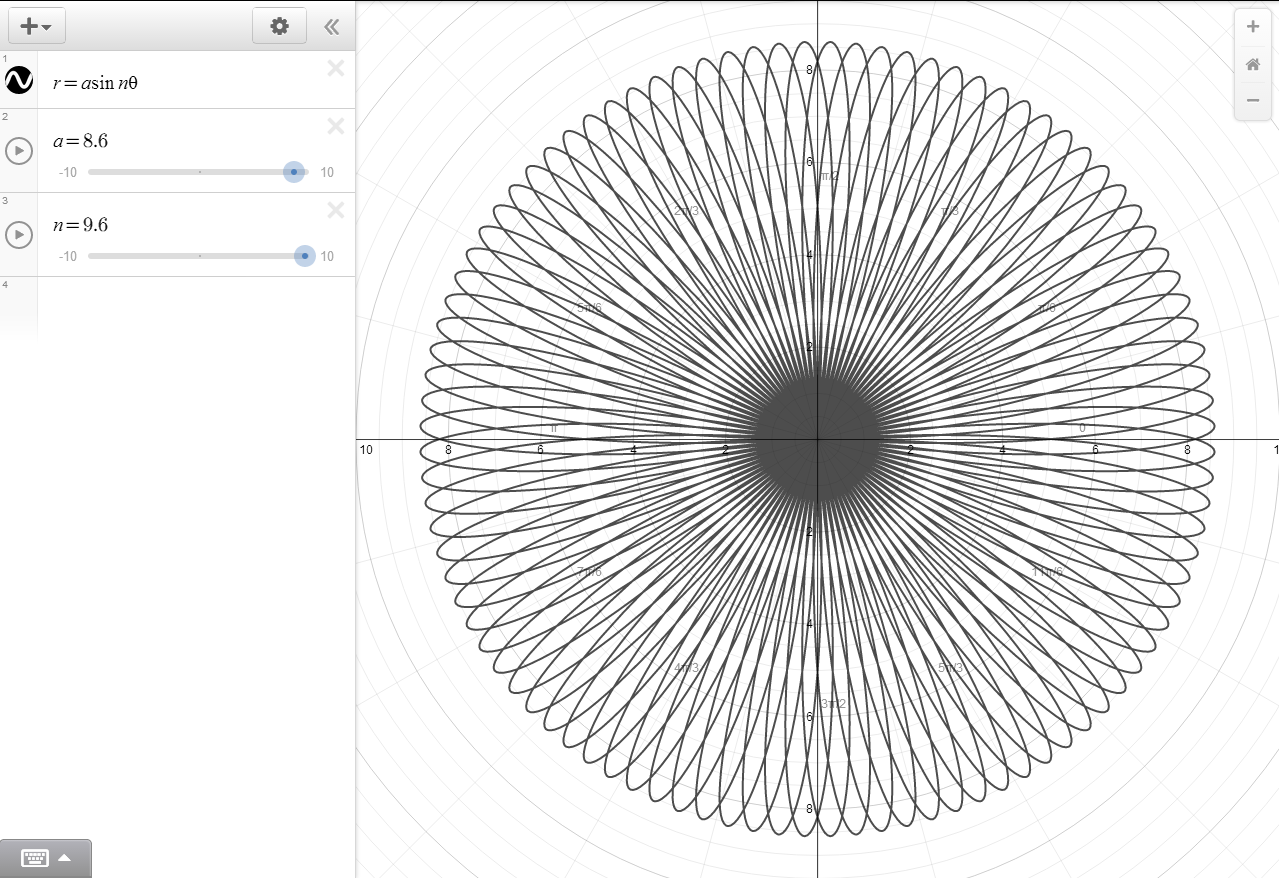The image size is (1279, 878).
Task: Click the n slider handle
Action: click(x=305, y=256)
